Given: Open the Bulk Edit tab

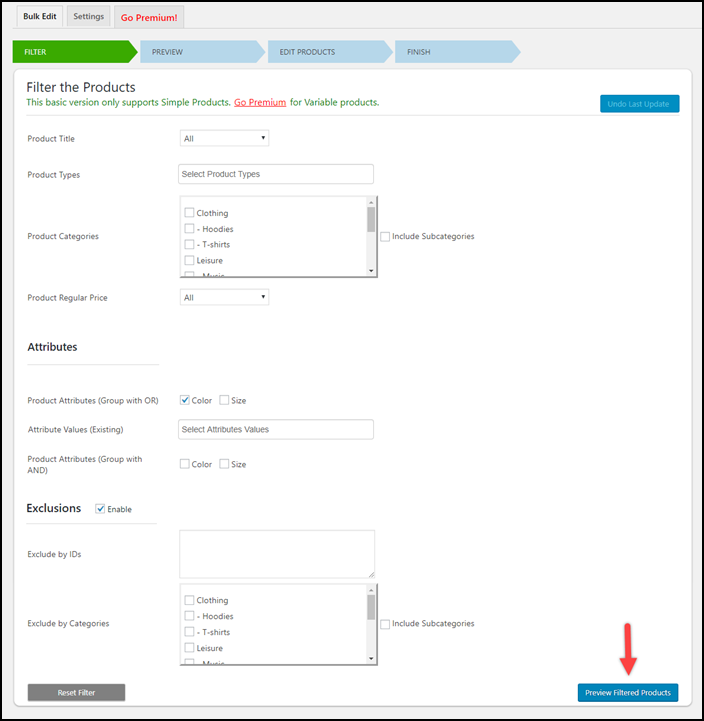Looking at the screenshot, I should click(39, 17).
